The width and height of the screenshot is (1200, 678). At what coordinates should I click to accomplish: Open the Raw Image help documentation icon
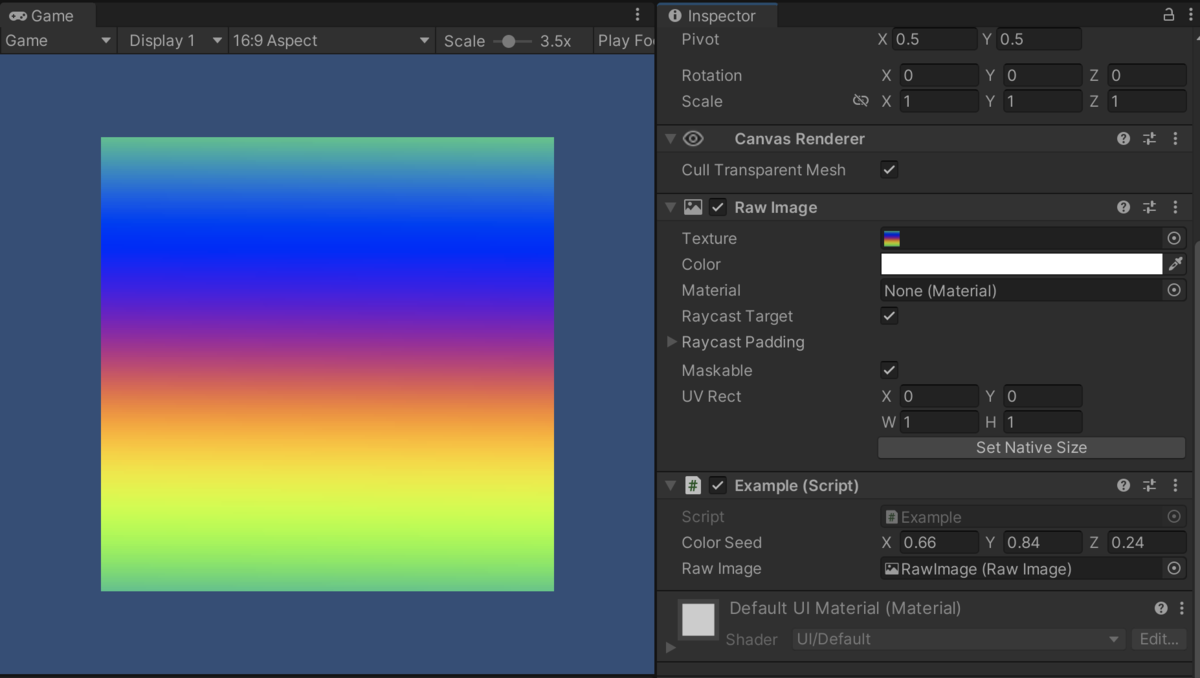(x=1123, y=207)
